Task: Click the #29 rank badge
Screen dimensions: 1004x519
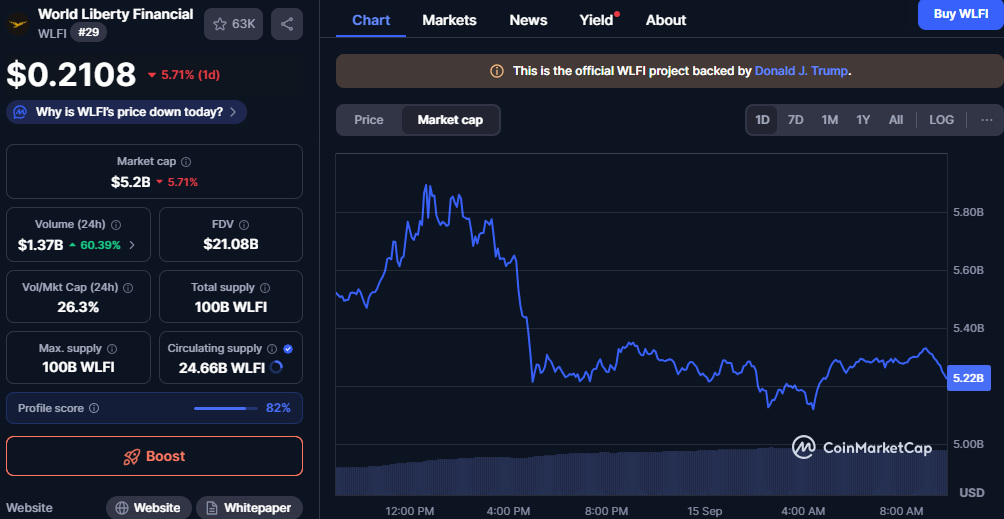Action: (x=88, y=33)
